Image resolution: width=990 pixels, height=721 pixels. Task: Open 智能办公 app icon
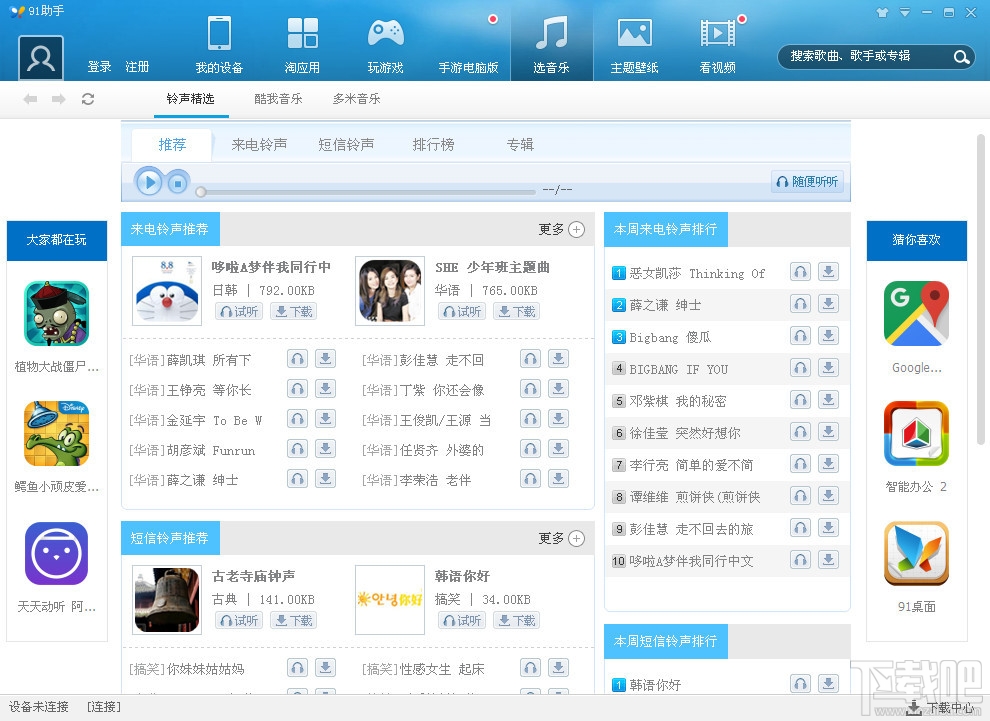click(x=916, y=434)
